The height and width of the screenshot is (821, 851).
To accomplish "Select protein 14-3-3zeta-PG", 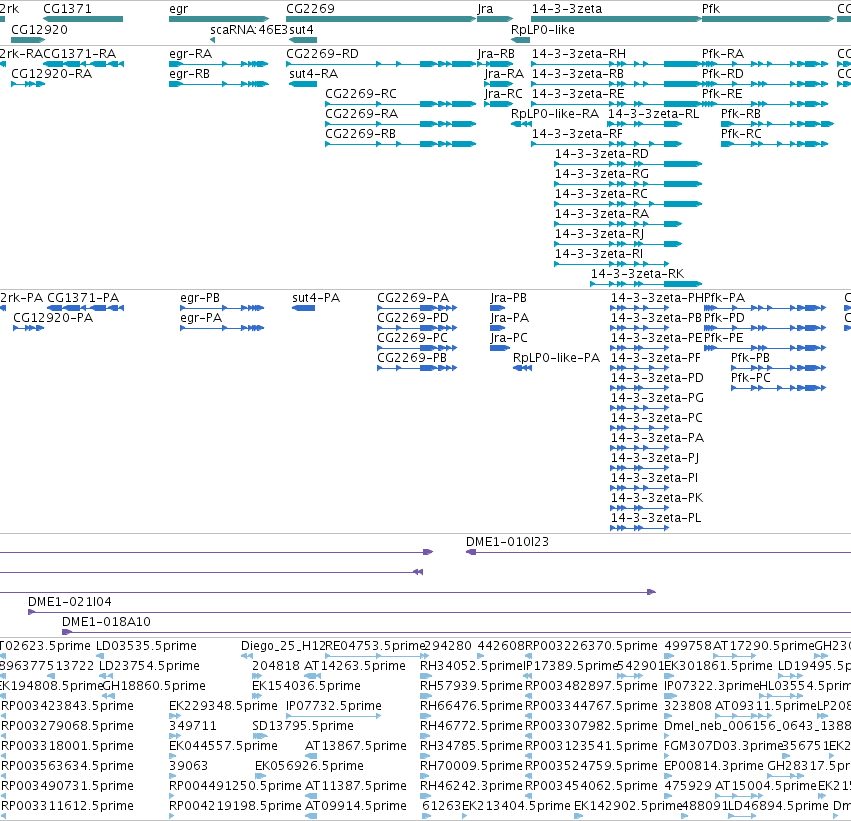I will tap(657, 398).
